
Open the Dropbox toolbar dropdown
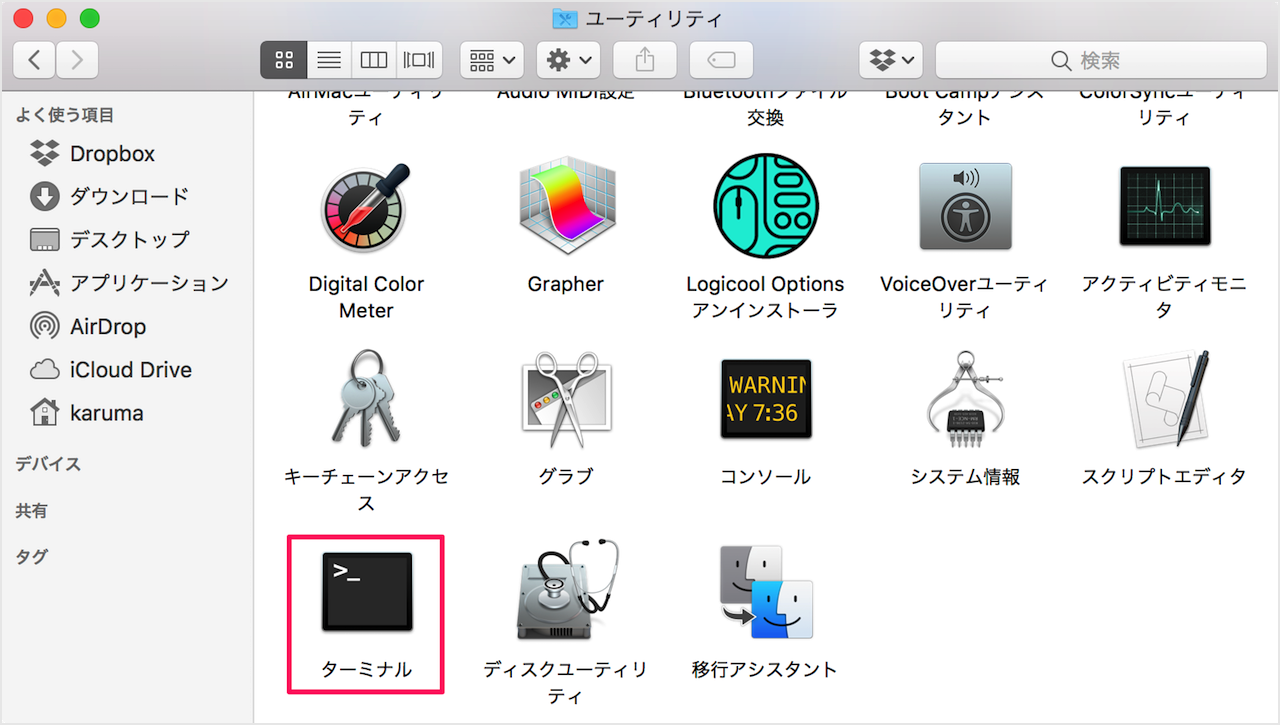pos(890,60)
